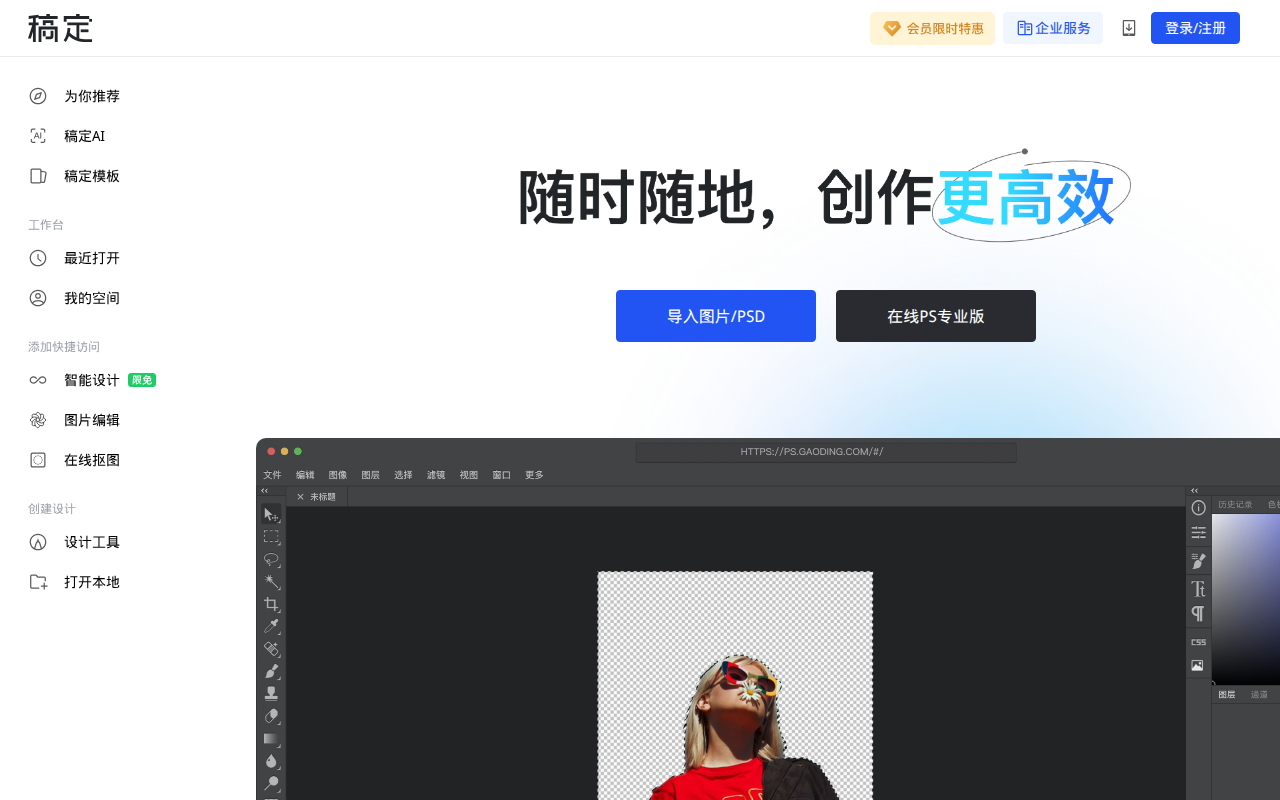Open 图片编辑 image editor
Viewport: 1280px width, 800px height.
(x=91, y=420)
